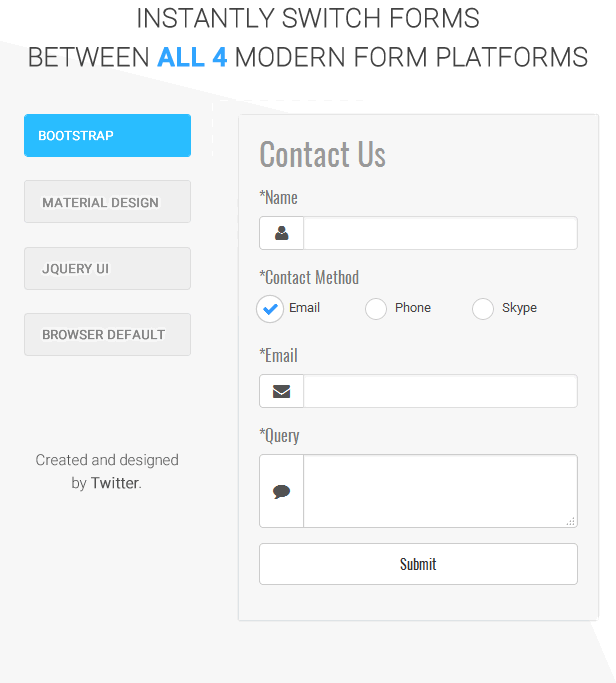Click inside the Query text area
Screen dimensions: 616x683
pos(440,491)
